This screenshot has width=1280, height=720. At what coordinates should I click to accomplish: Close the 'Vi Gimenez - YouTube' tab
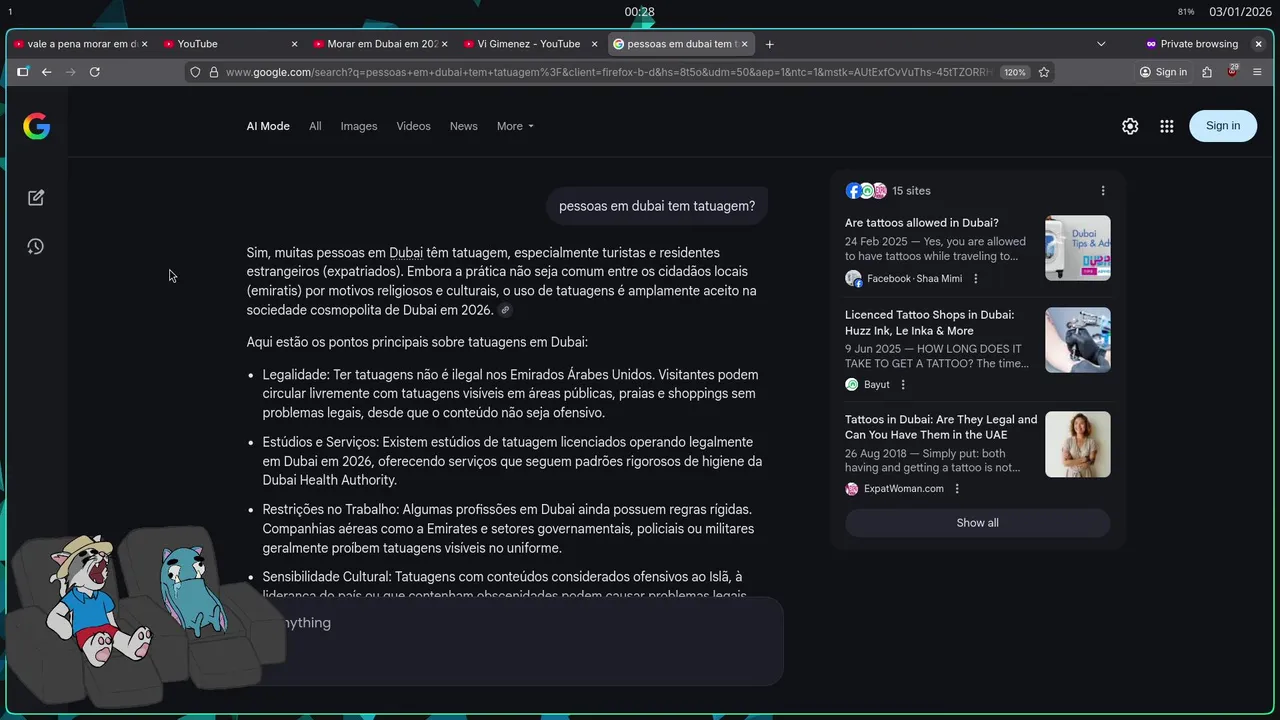(595, 44)
